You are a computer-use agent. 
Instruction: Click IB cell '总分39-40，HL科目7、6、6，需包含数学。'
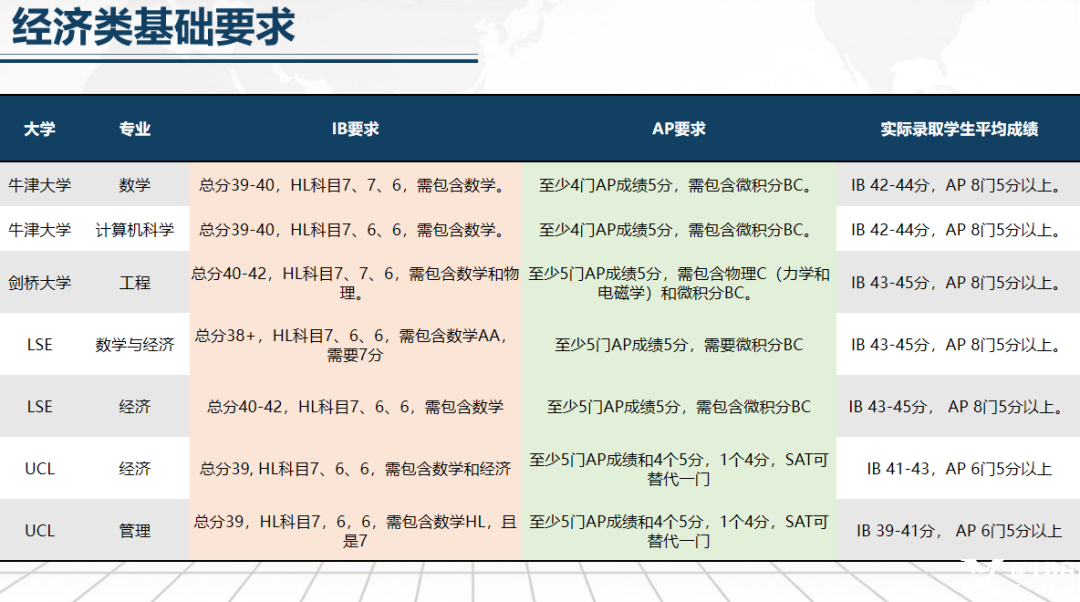[355, 229]
